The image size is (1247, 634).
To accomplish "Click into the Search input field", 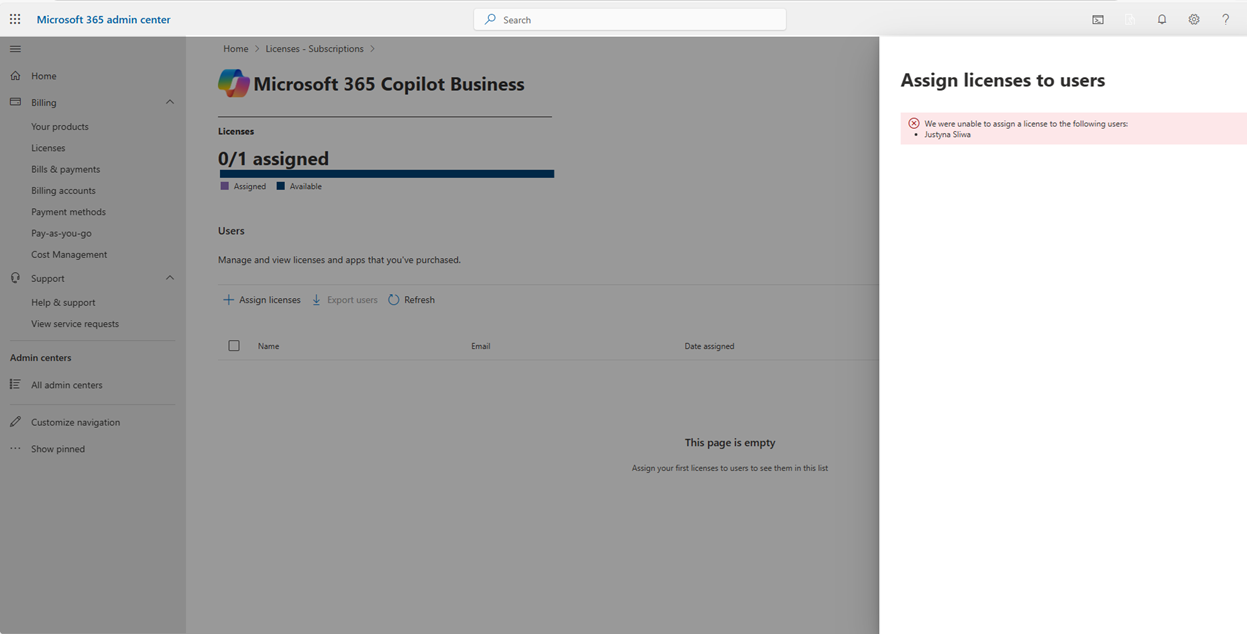I will click(x=630, y=19).
